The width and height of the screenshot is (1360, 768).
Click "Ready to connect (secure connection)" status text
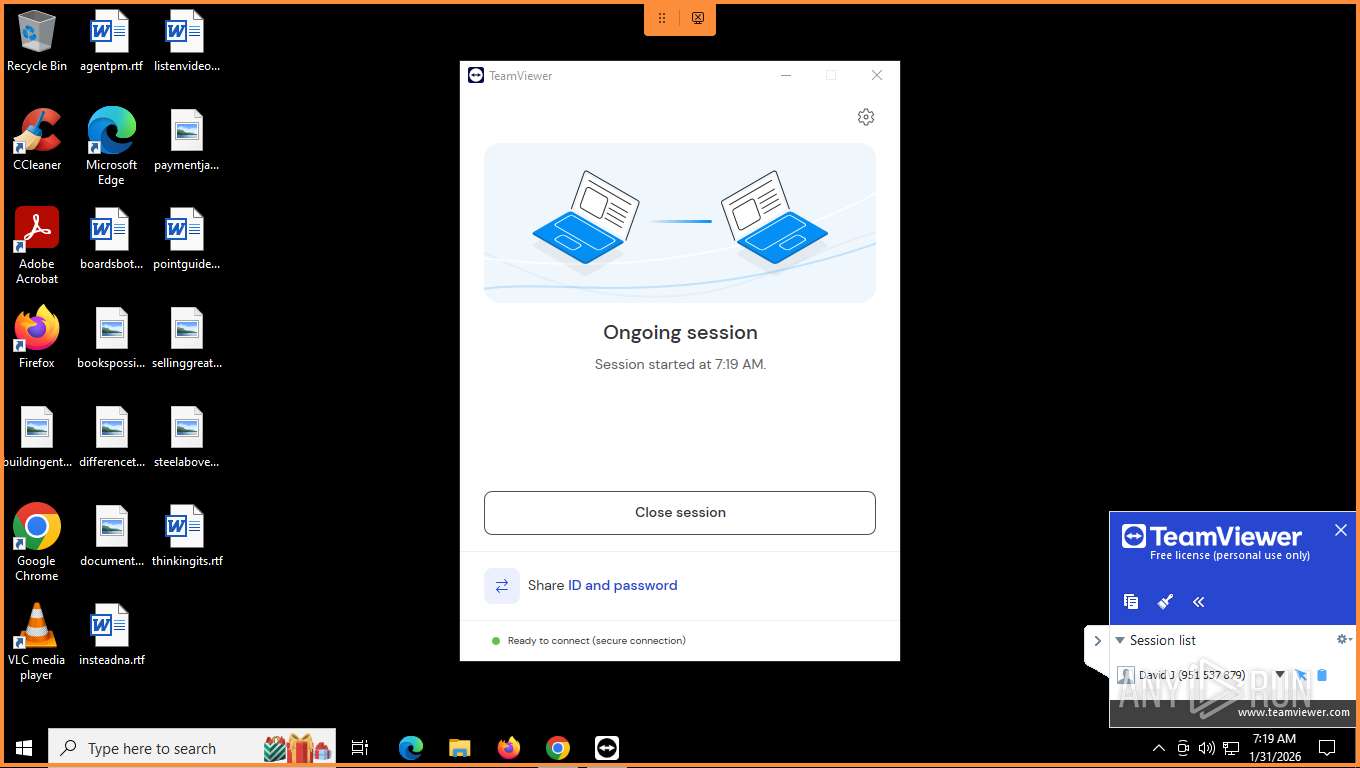tap(597, 641)
